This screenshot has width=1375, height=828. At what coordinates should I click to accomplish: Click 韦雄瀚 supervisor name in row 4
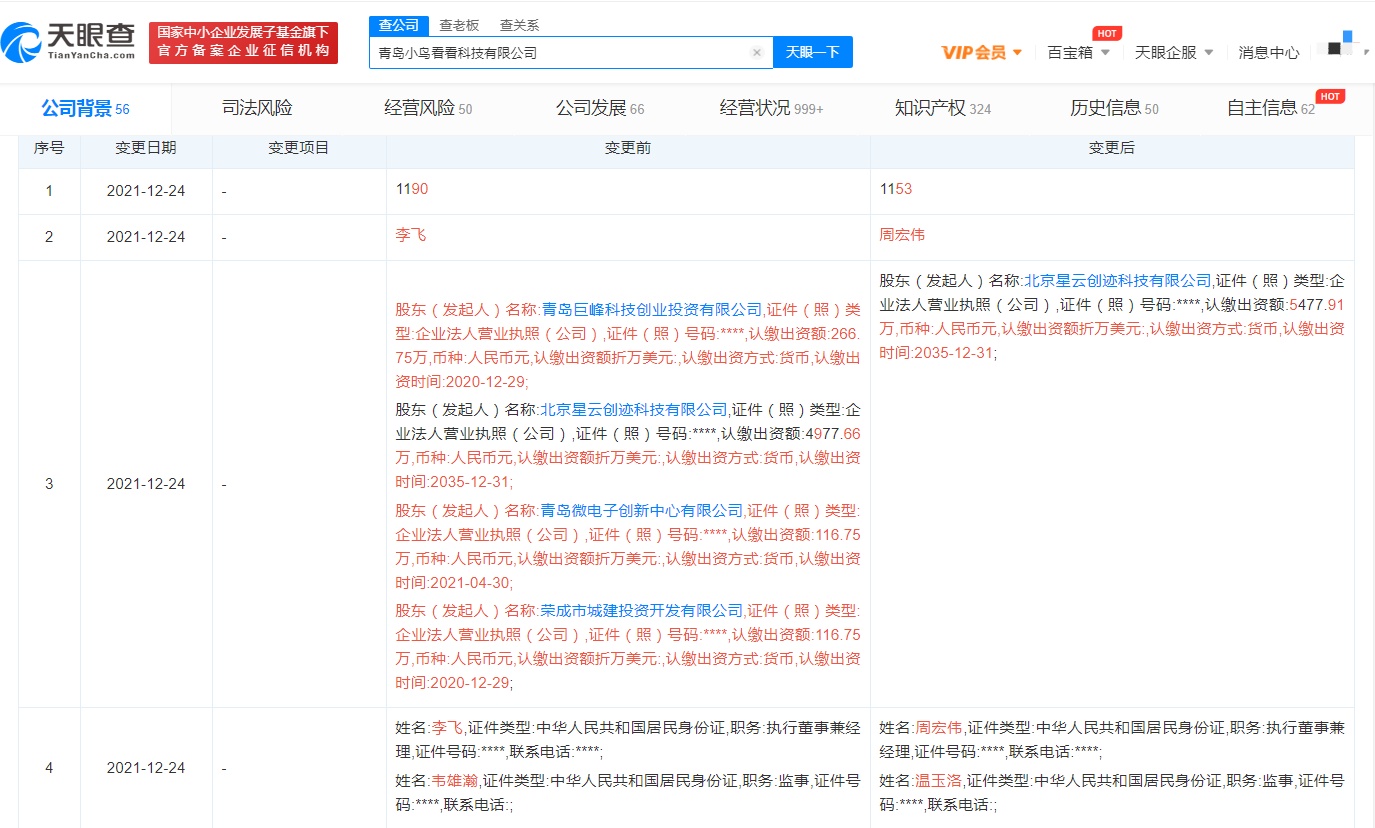tap(455, 780)
